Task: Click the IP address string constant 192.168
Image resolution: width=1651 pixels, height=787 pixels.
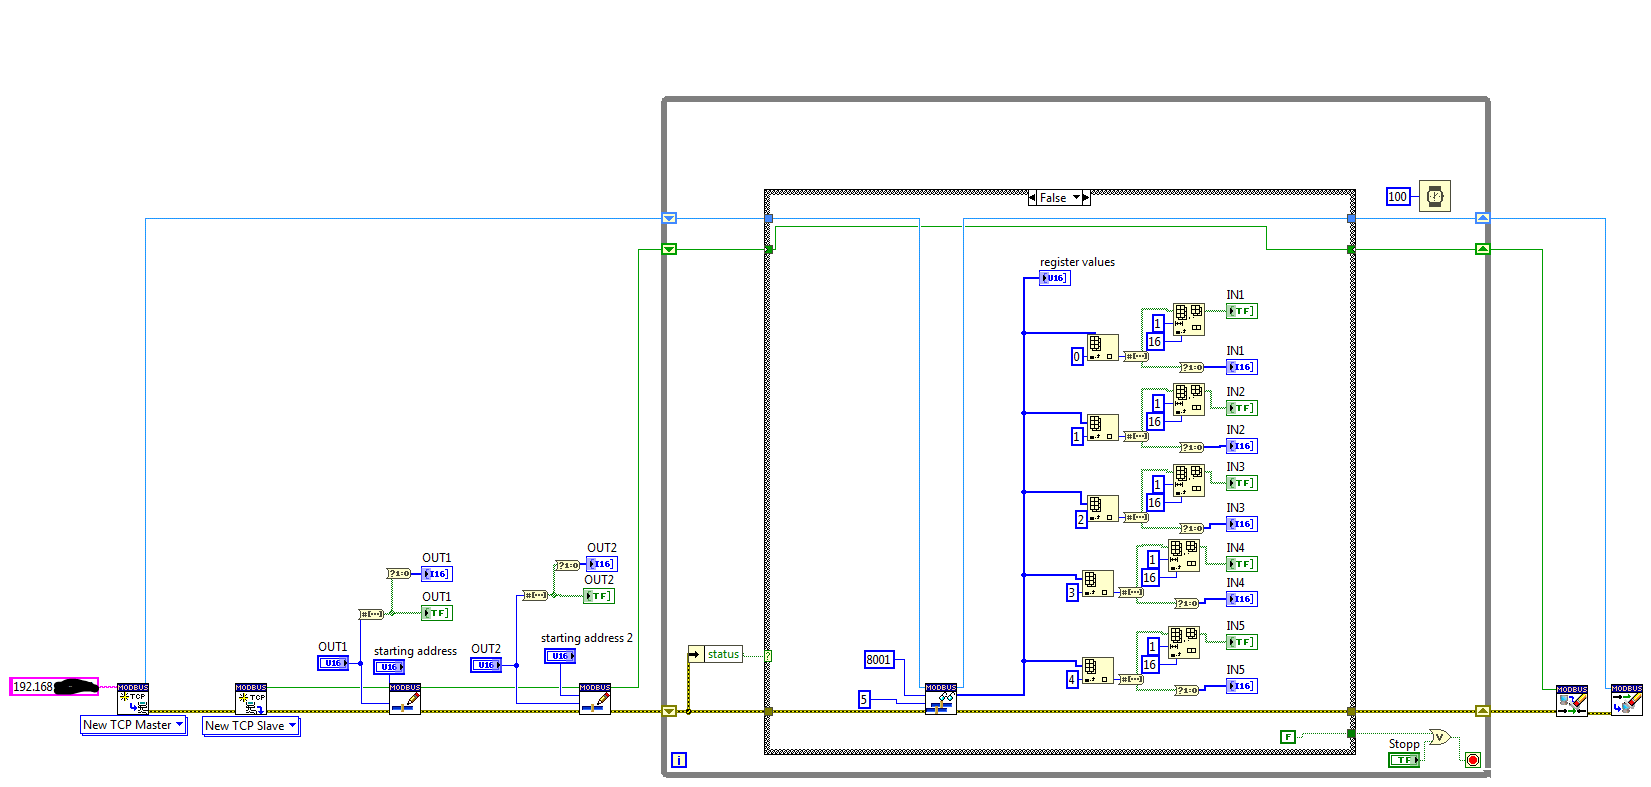Action: coord(54,687)
